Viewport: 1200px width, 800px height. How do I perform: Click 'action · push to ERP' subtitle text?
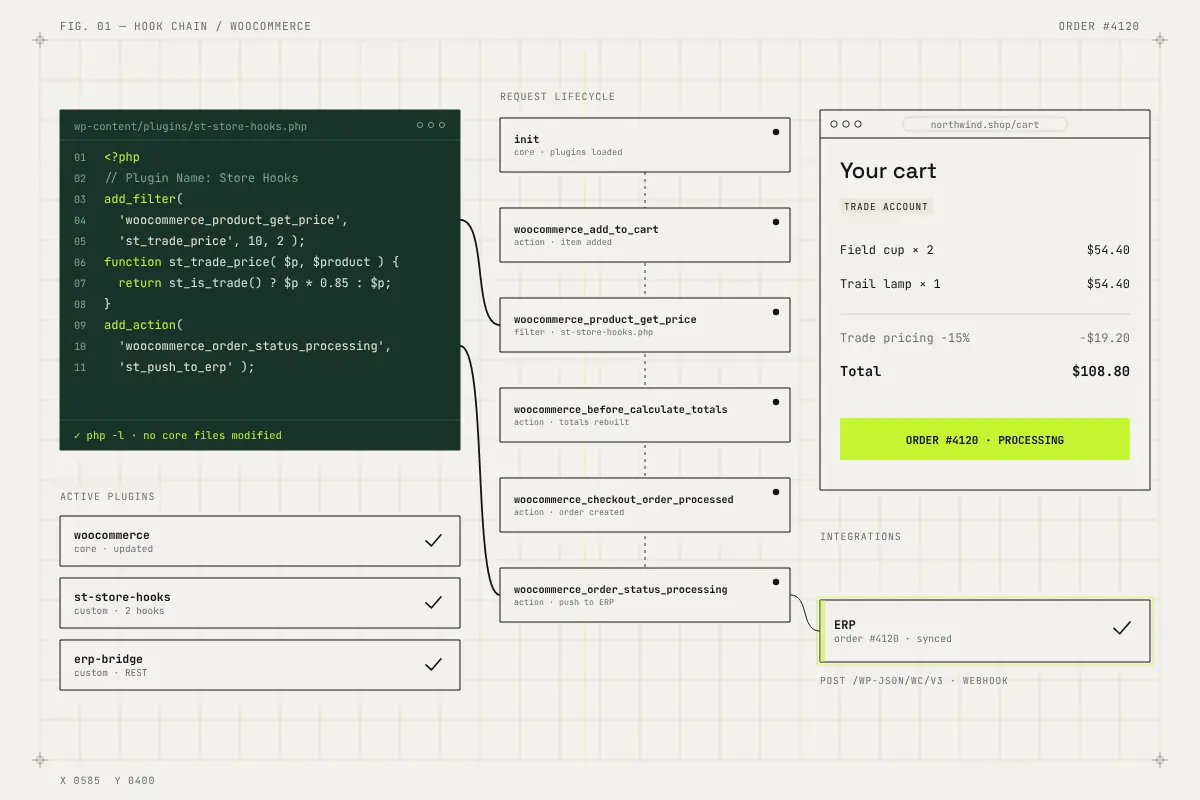point(564,602)
